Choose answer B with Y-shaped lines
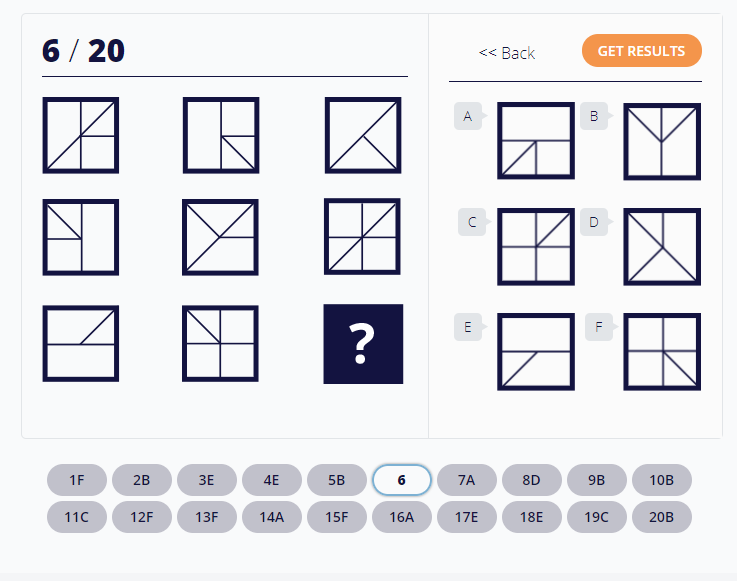The width and height of the screenshot is (737, 581). [x=662, y=141]
